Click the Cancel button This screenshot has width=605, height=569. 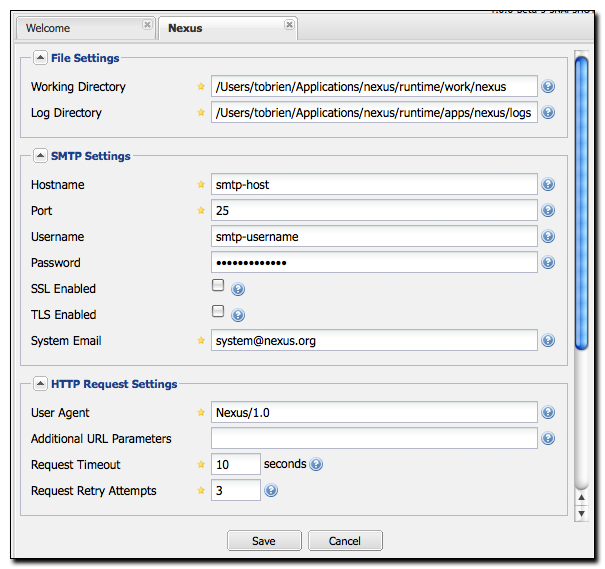345,541
